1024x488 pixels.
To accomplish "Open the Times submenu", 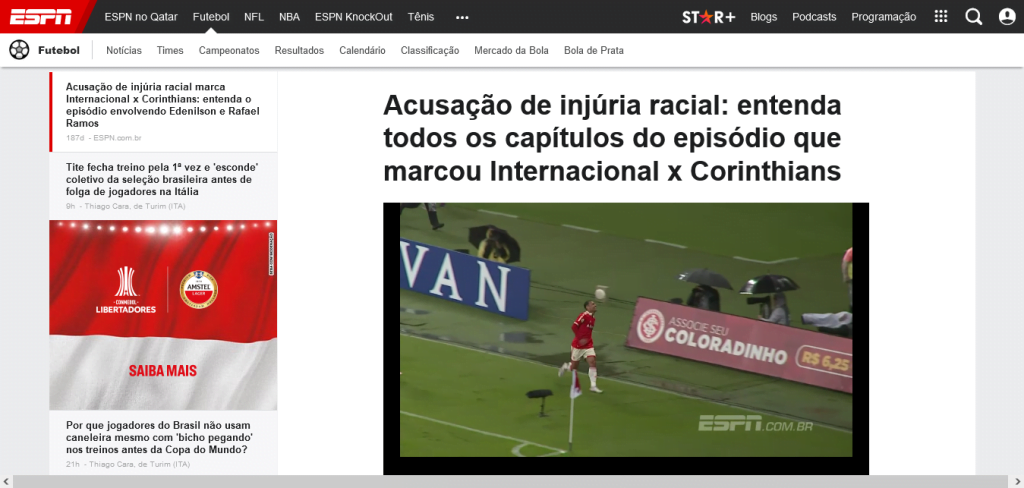I will [x=170, y=50].
